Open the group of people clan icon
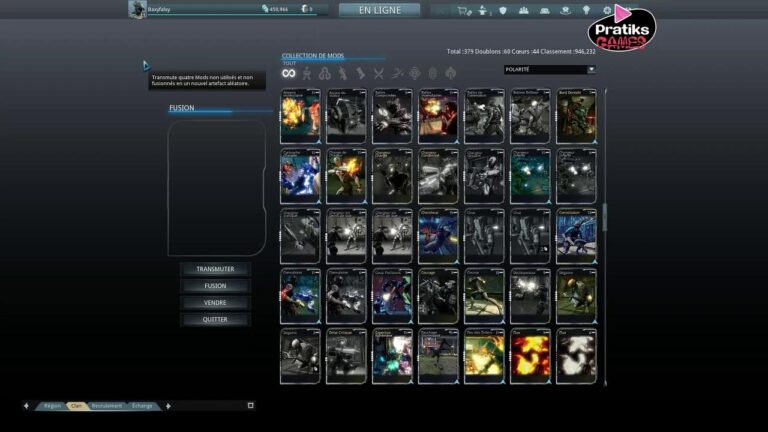 tap(524, 10)
